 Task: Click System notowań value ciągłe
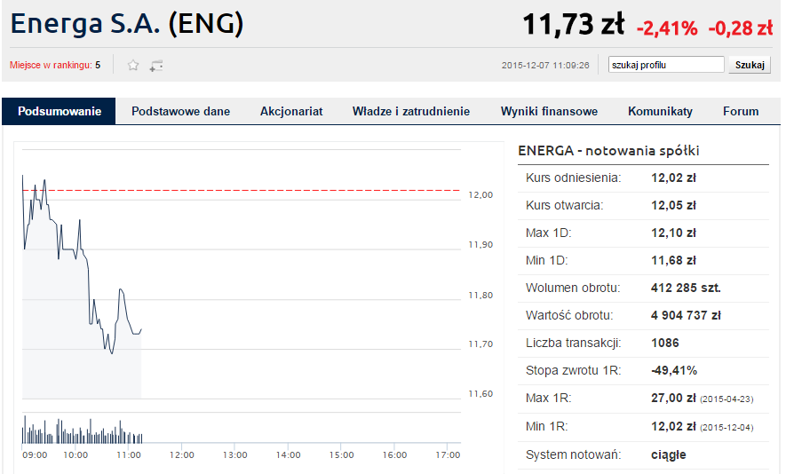(x=668, y=455)
